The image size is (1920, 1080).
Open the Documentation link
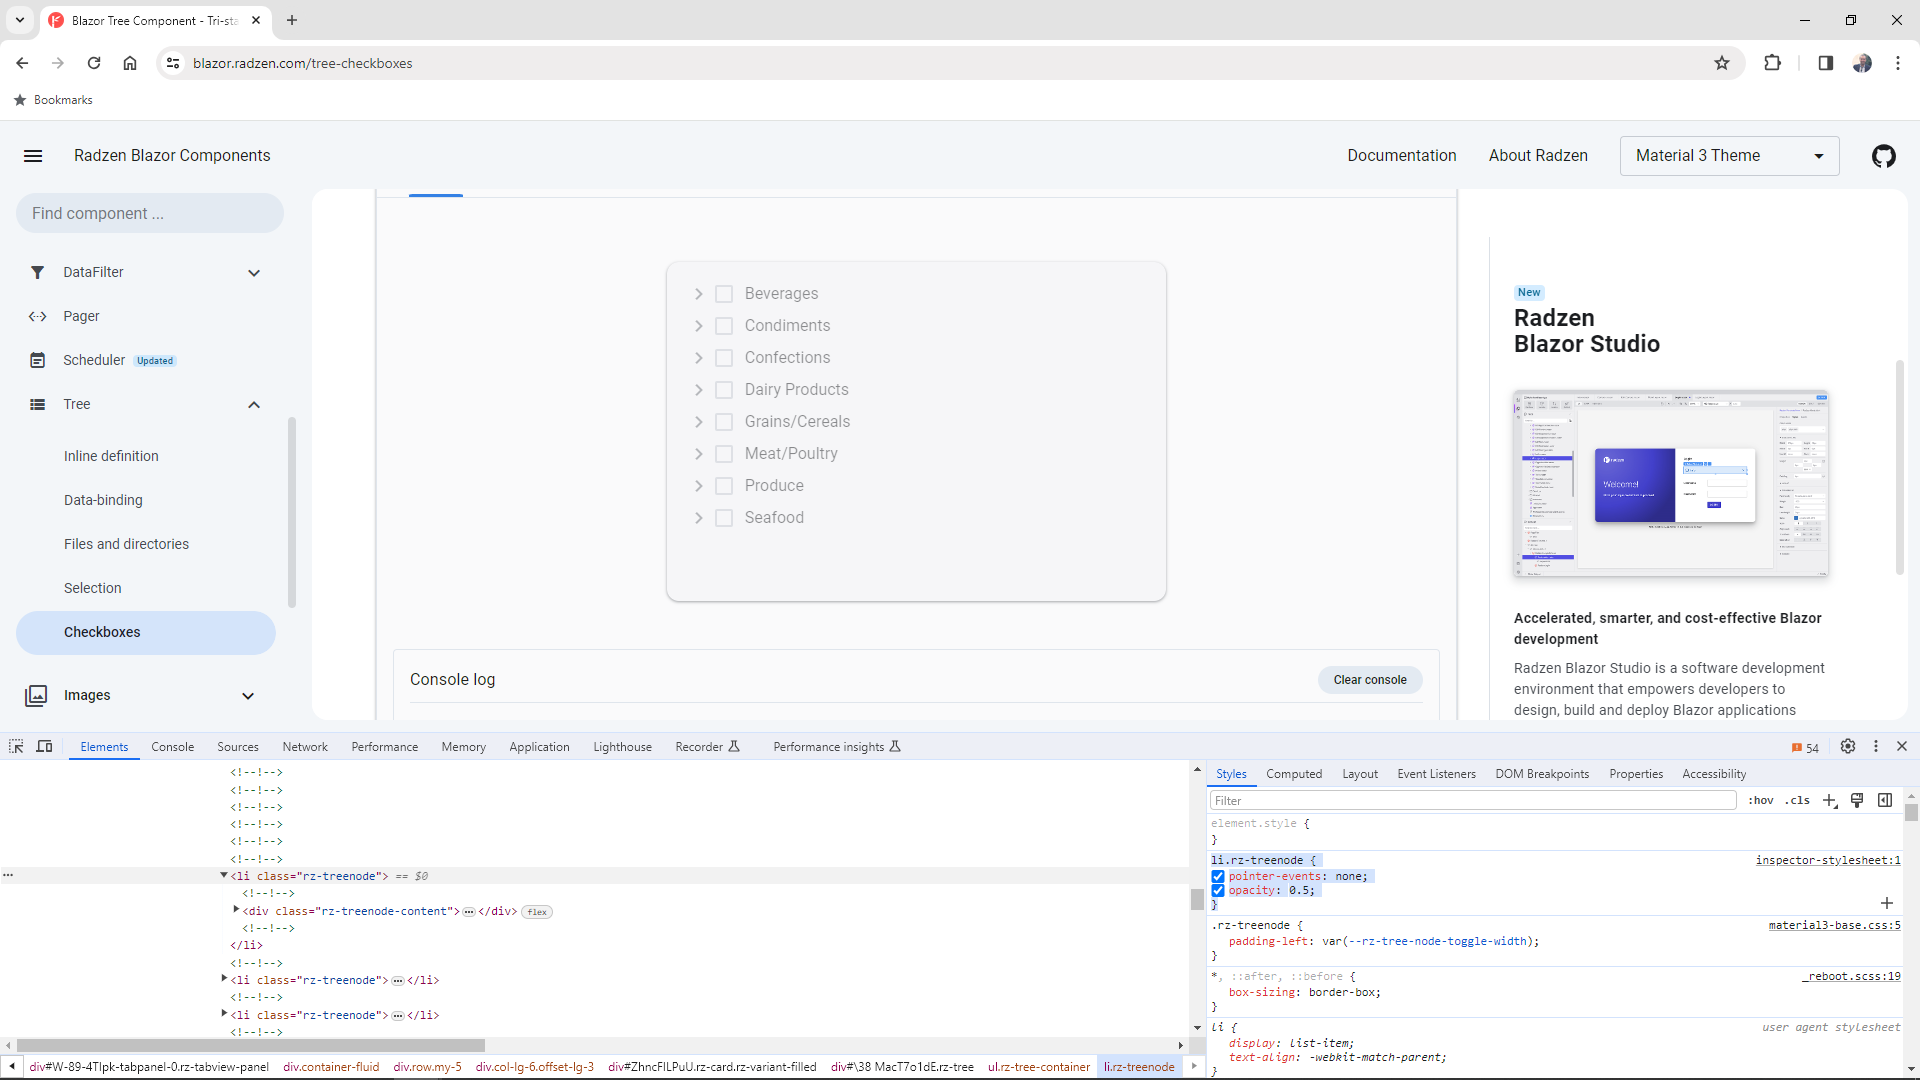[x=1401, y=156]
